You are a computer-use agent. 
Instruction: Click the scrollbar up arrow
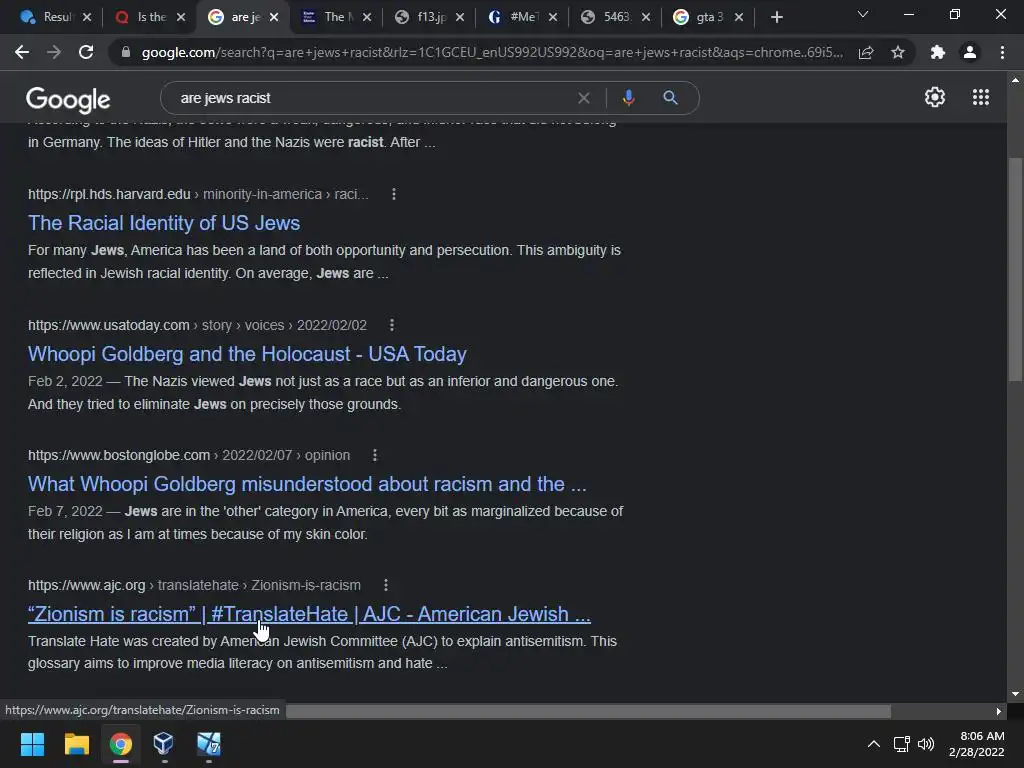point(1015,80)
